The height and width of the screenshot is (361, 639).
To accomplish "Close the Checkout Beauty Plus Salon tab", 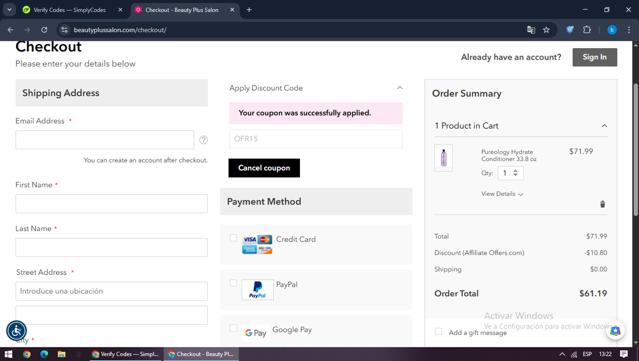I will [232, 10].
